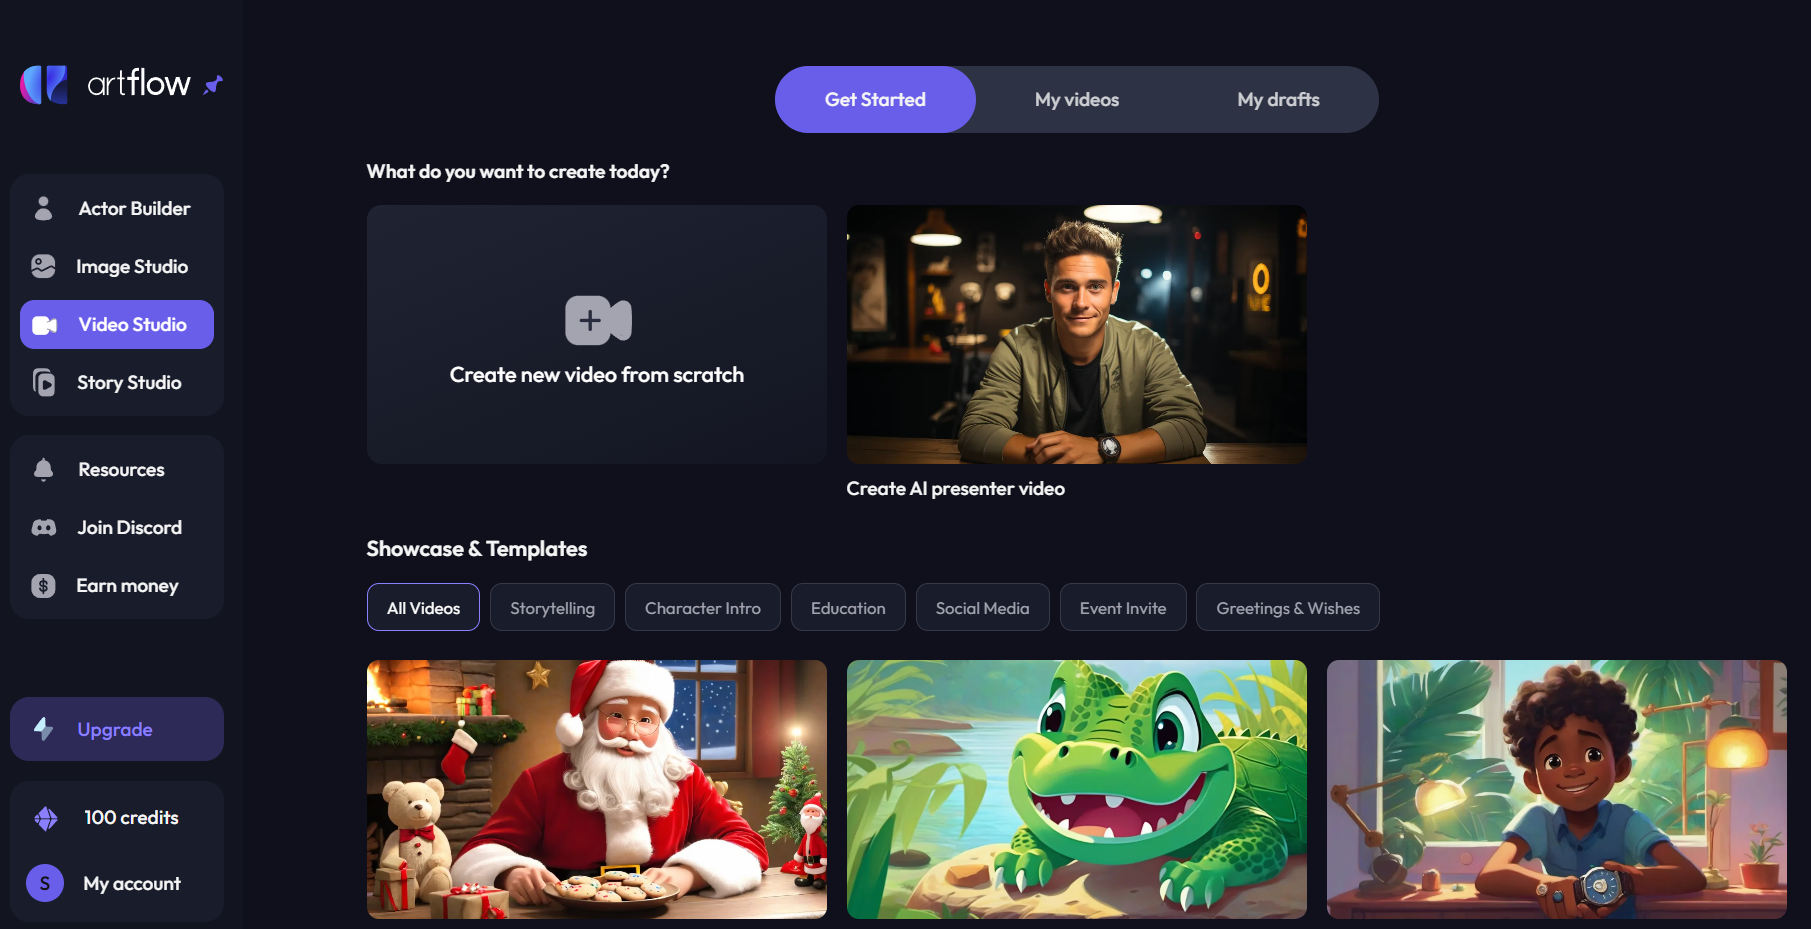
Task: Filter templates by Education
Action: pyautogui.click(x=848, y=607)
